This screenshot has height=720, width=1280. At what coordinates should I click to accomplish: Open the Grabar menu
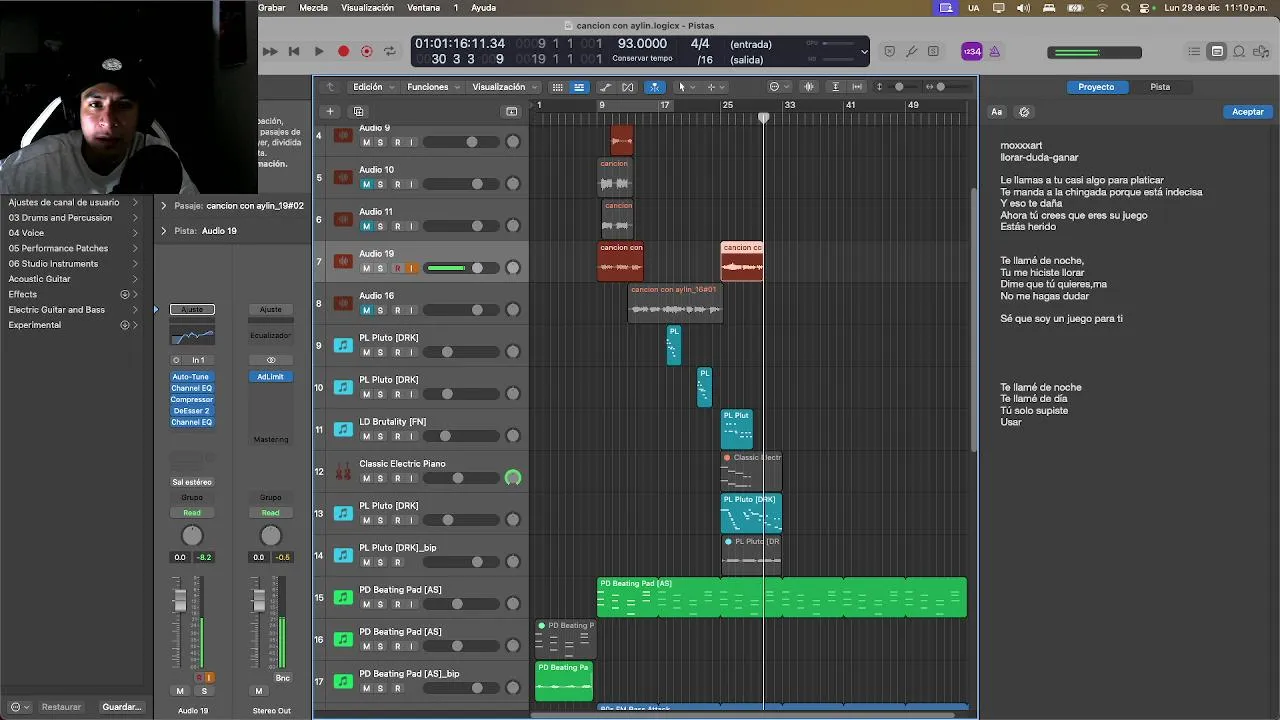point(272,7)
